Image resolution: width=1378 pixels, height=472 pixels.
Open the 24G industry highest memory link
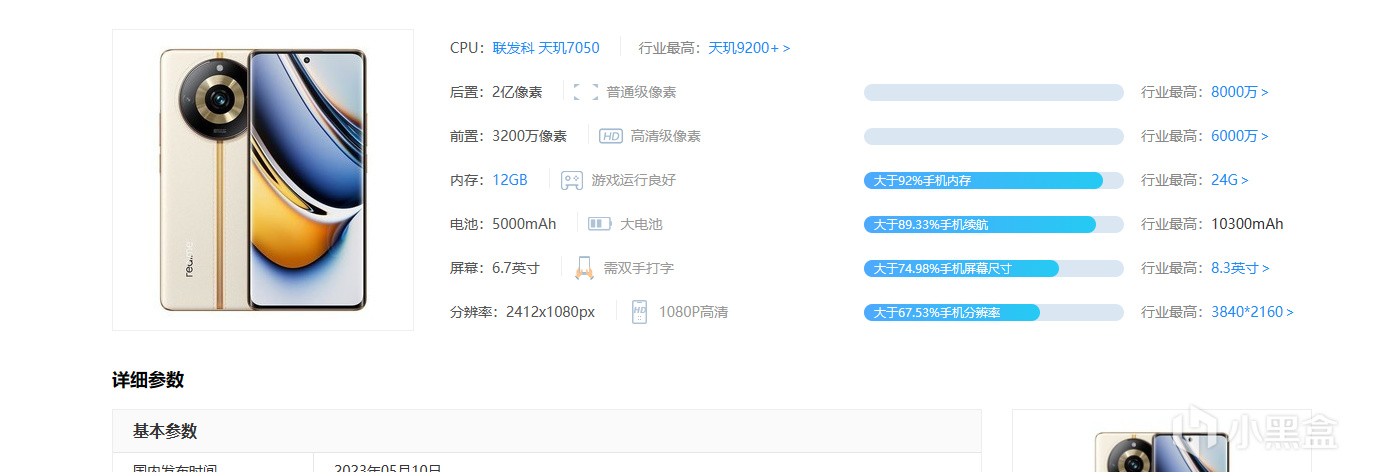click(1229, 180)
